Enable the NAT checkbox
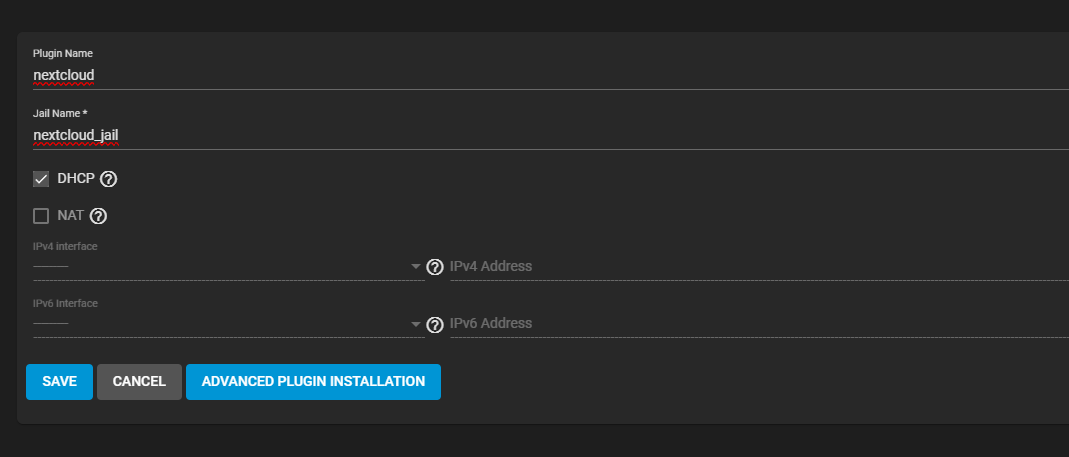This screenshot has height=457, width=1069. 41,215
